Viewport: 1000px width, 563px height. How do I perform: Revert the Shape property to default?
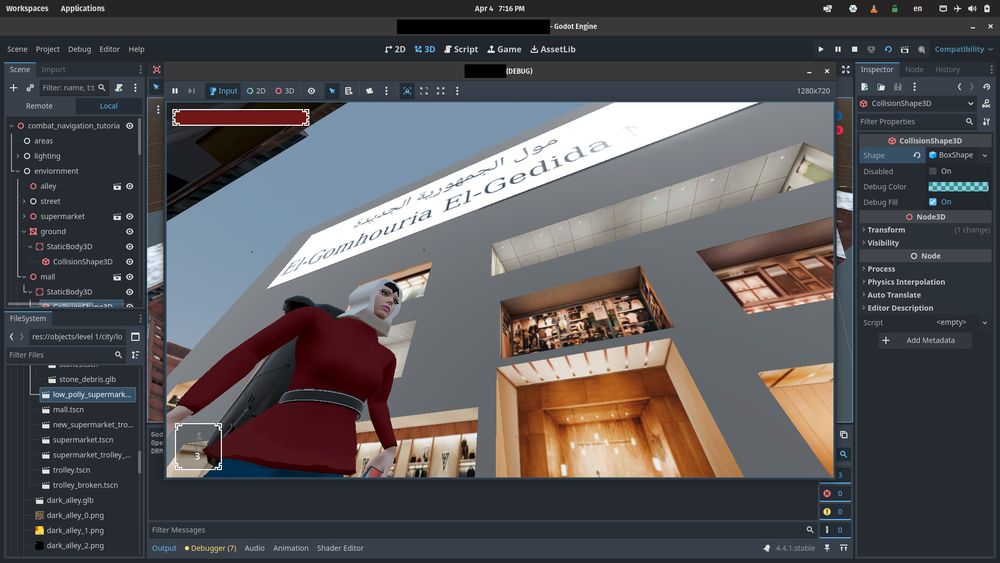tap(916, 156)
